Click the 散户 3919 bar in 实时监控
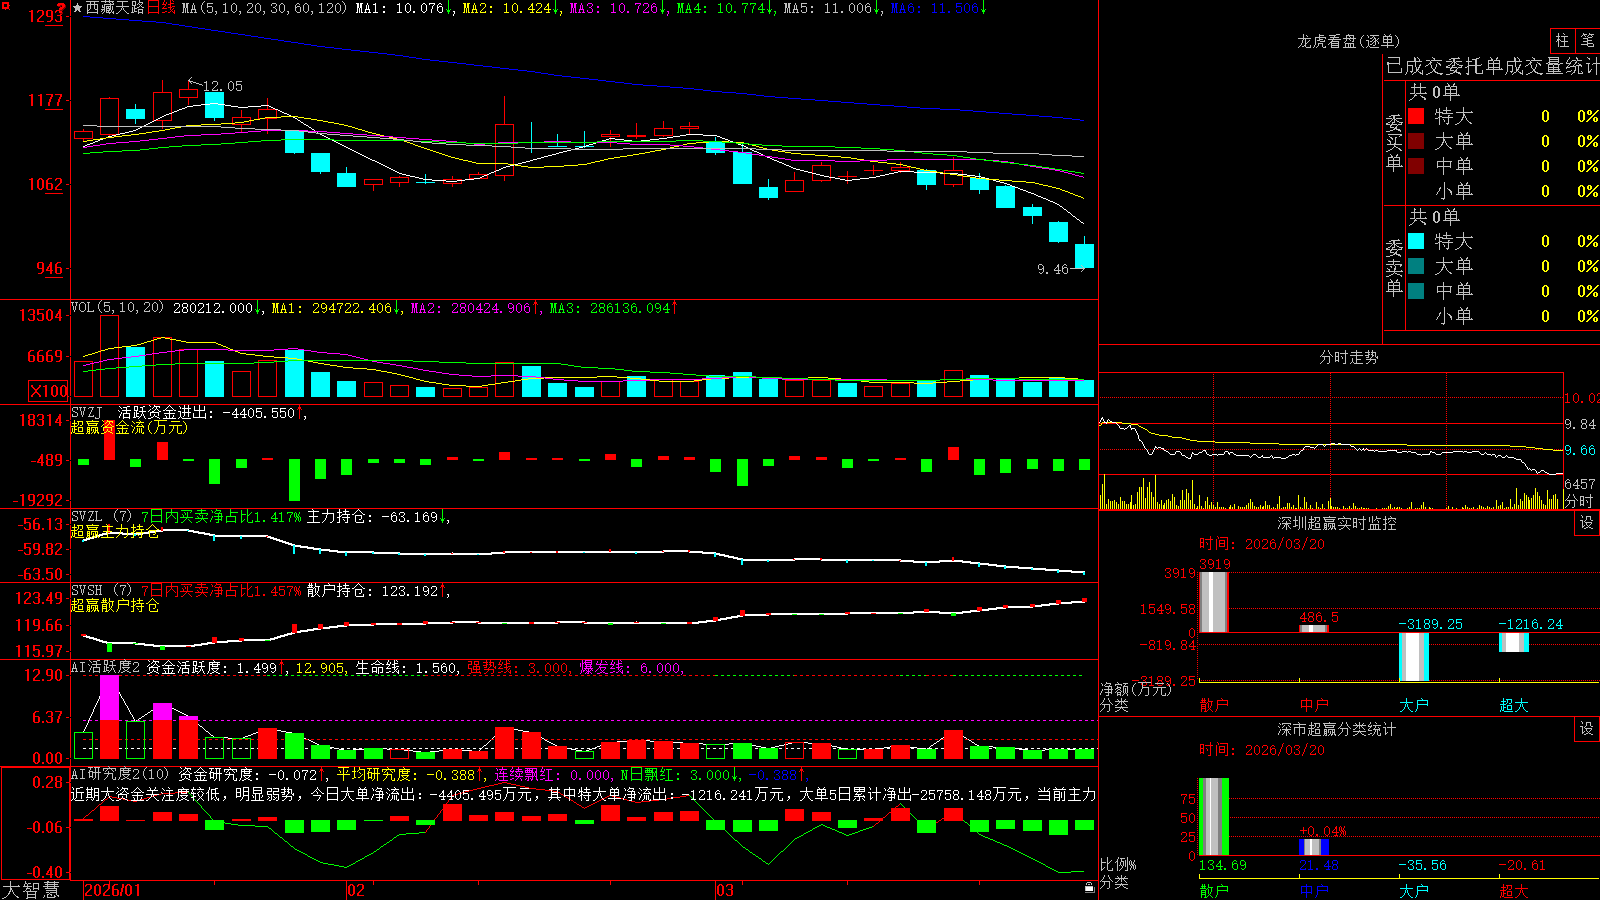 point(1213,602)
